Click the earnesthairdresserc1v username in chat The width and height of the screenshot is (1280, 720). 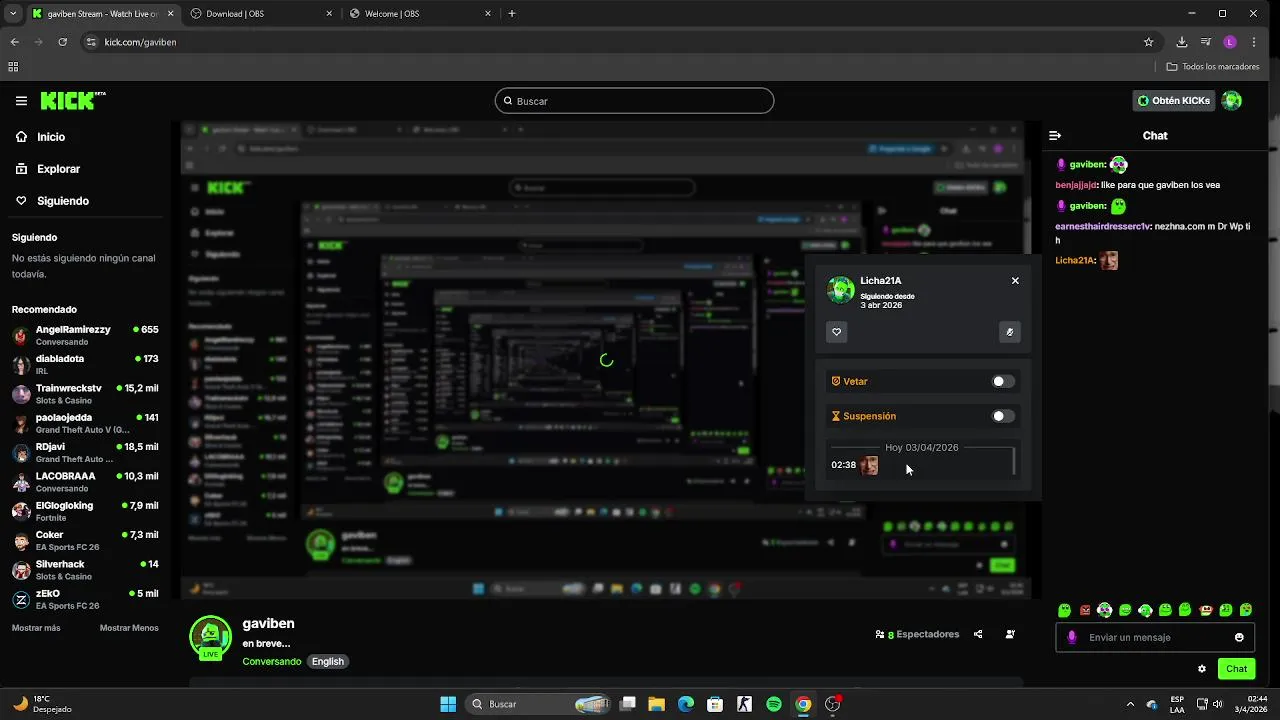tap(1102, 227)
